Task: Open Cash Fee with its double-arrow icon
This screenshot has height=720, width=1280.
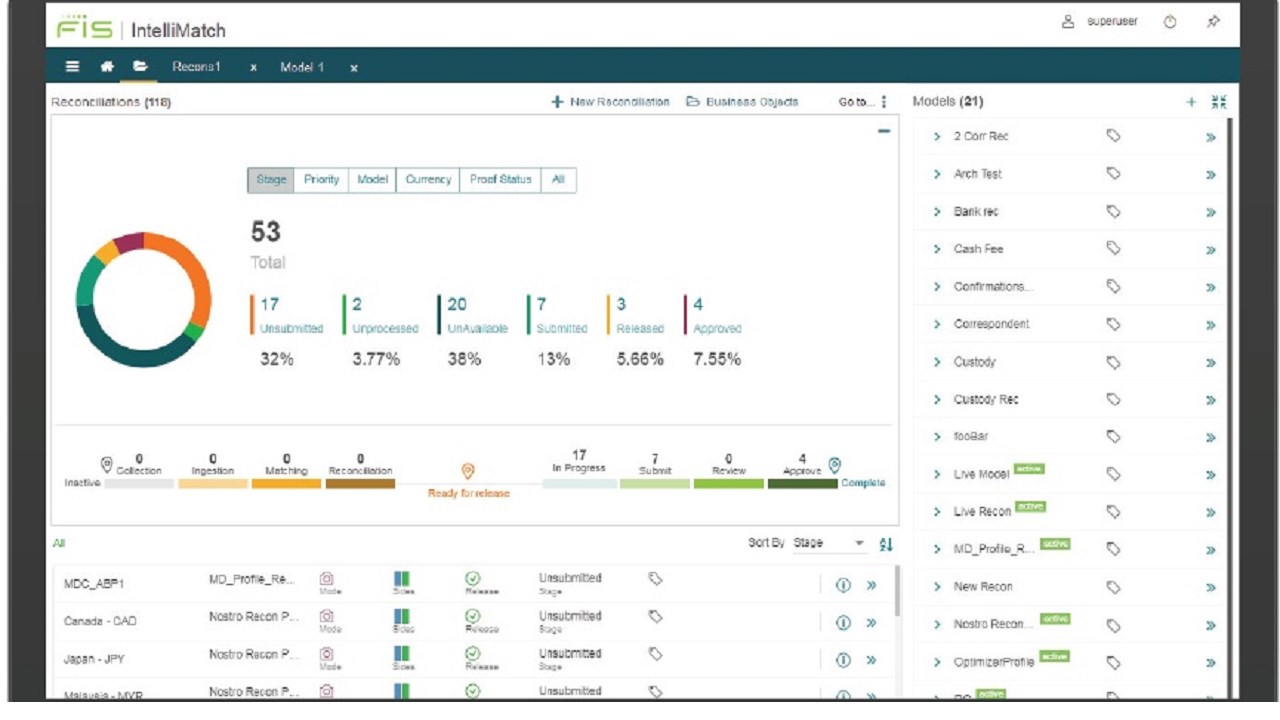Action: (1211, 250)
